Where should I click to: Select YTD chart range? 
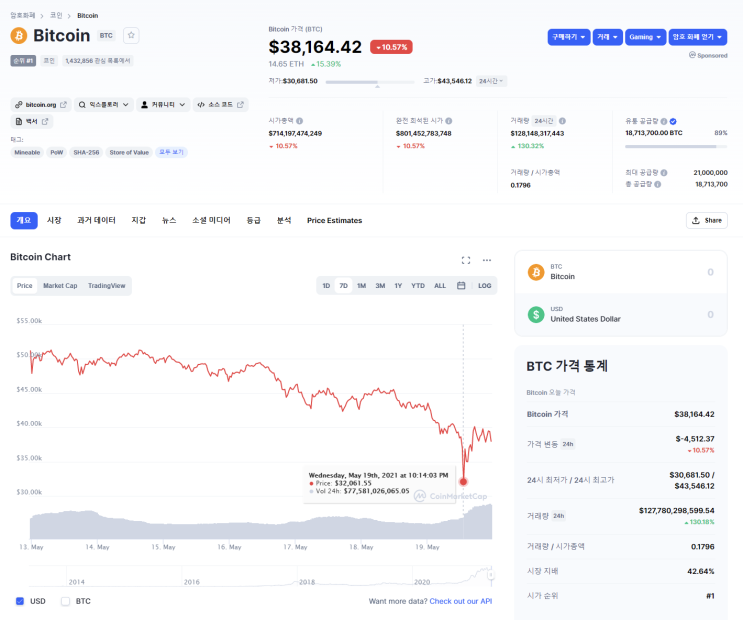point(418,285)
